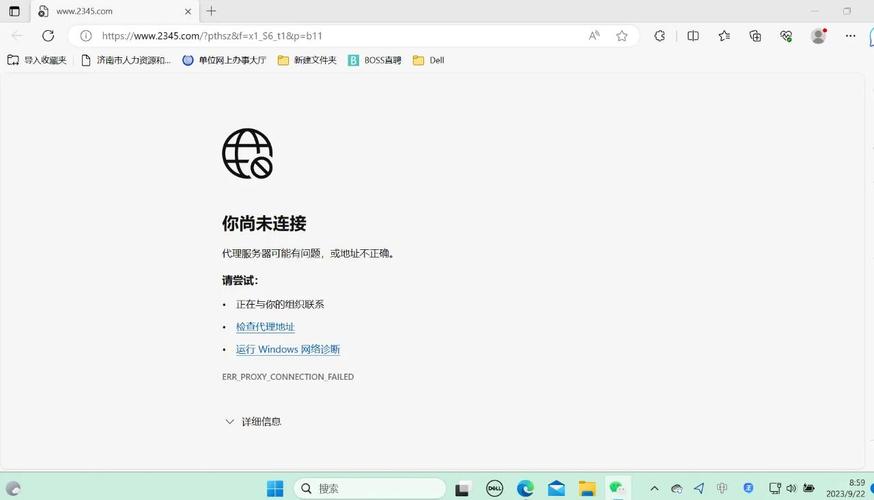Open File Explorer on taskbar
874x500 pixels.
587,489
